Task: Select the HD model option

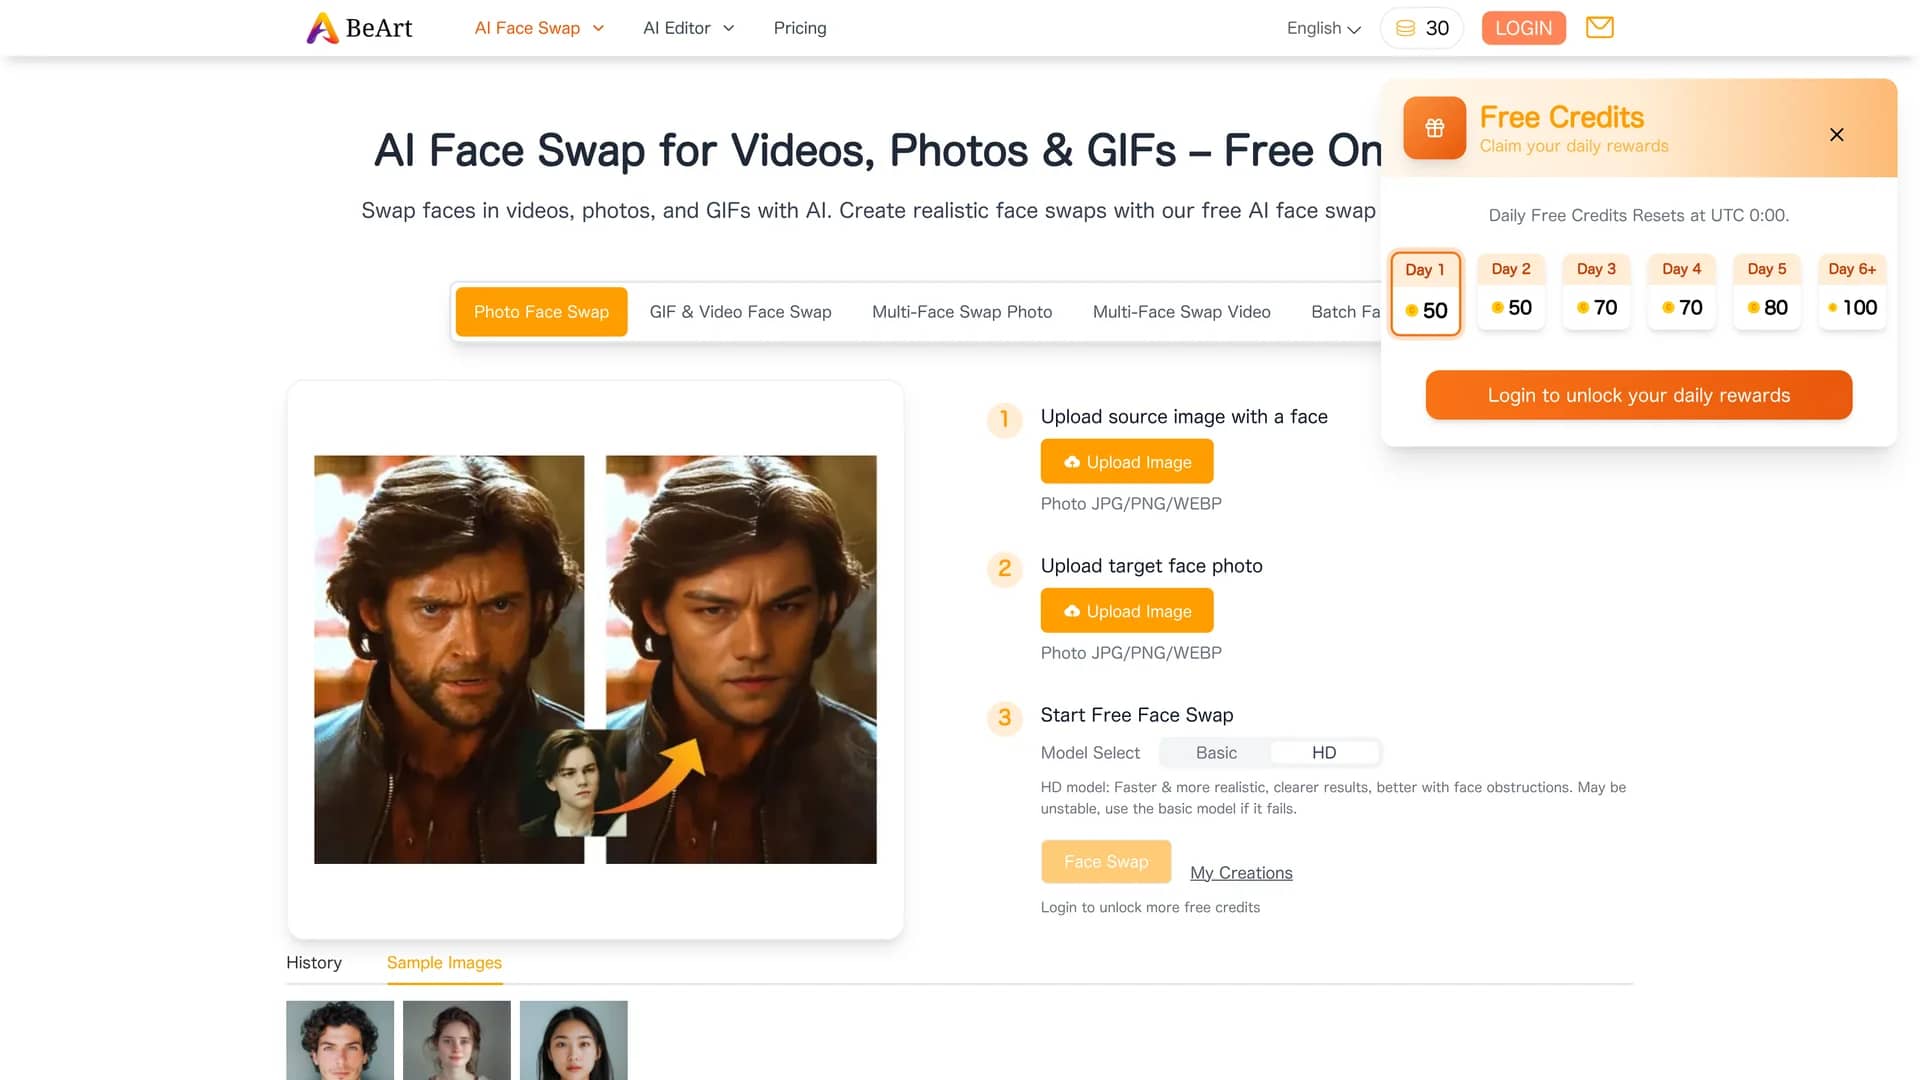Action: [x=1324, y=753]
